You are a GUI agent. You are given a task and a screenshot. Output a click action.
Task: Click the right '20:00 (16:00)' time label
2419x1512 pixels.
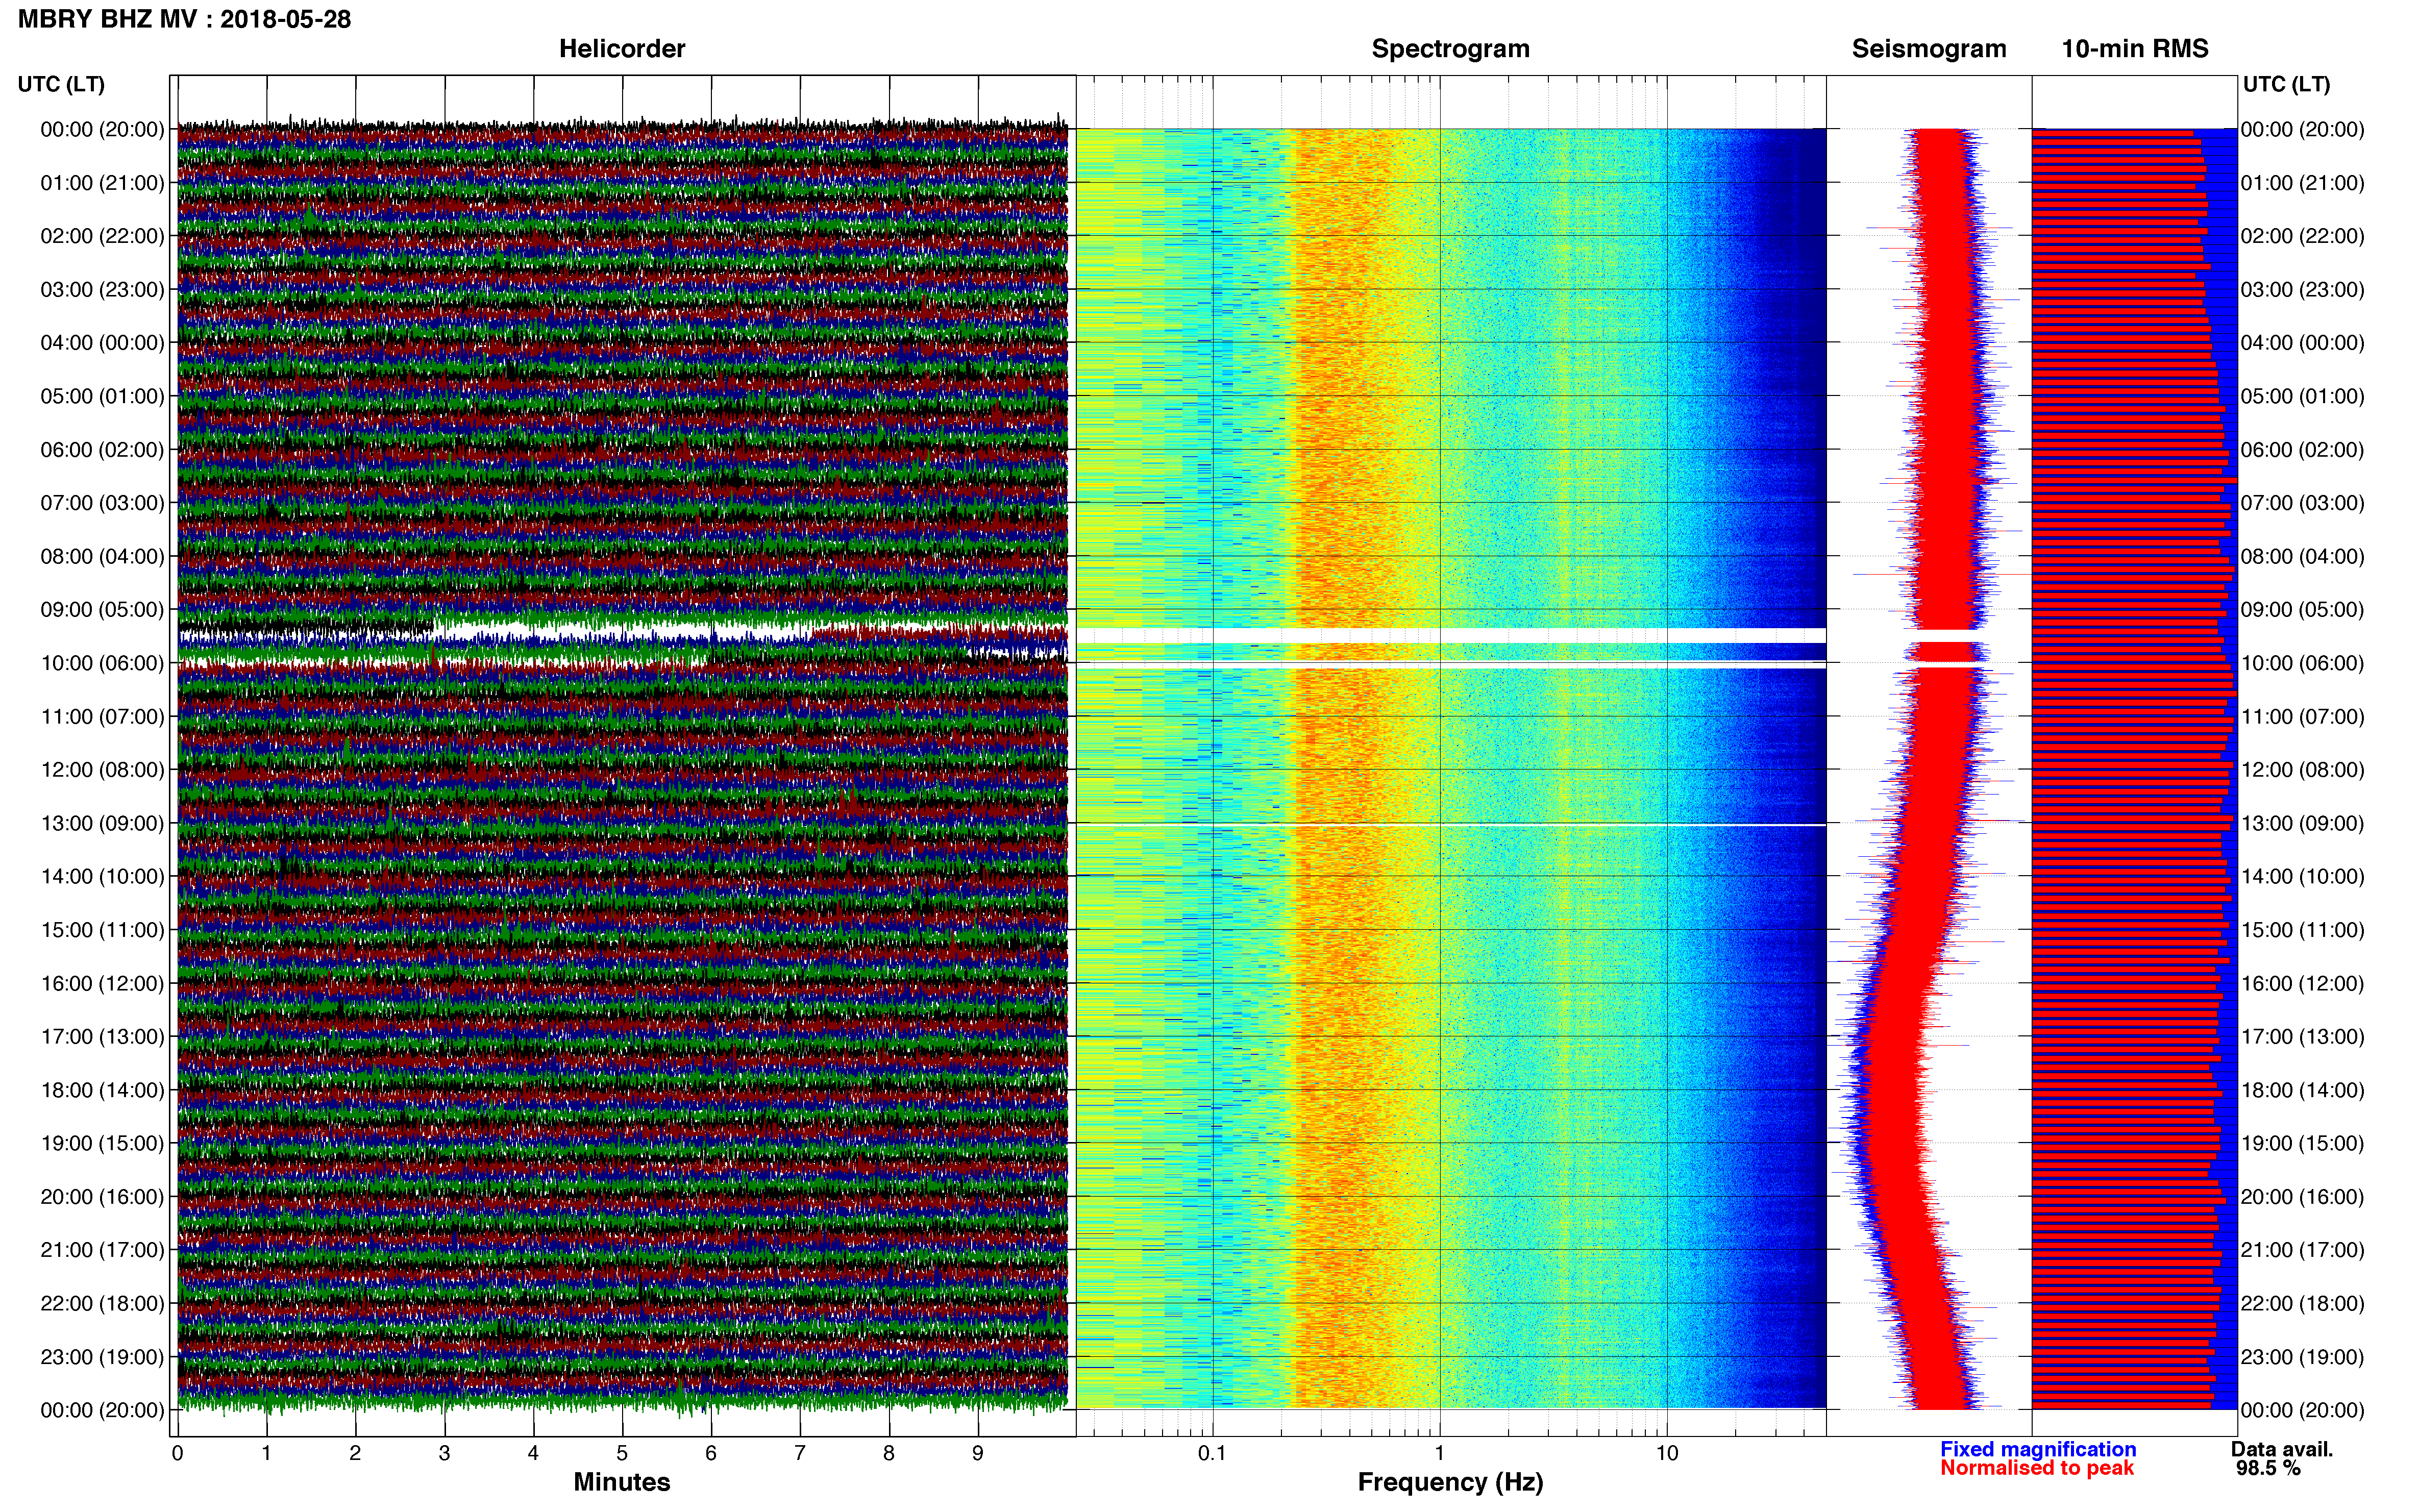click(2303, 1197)
